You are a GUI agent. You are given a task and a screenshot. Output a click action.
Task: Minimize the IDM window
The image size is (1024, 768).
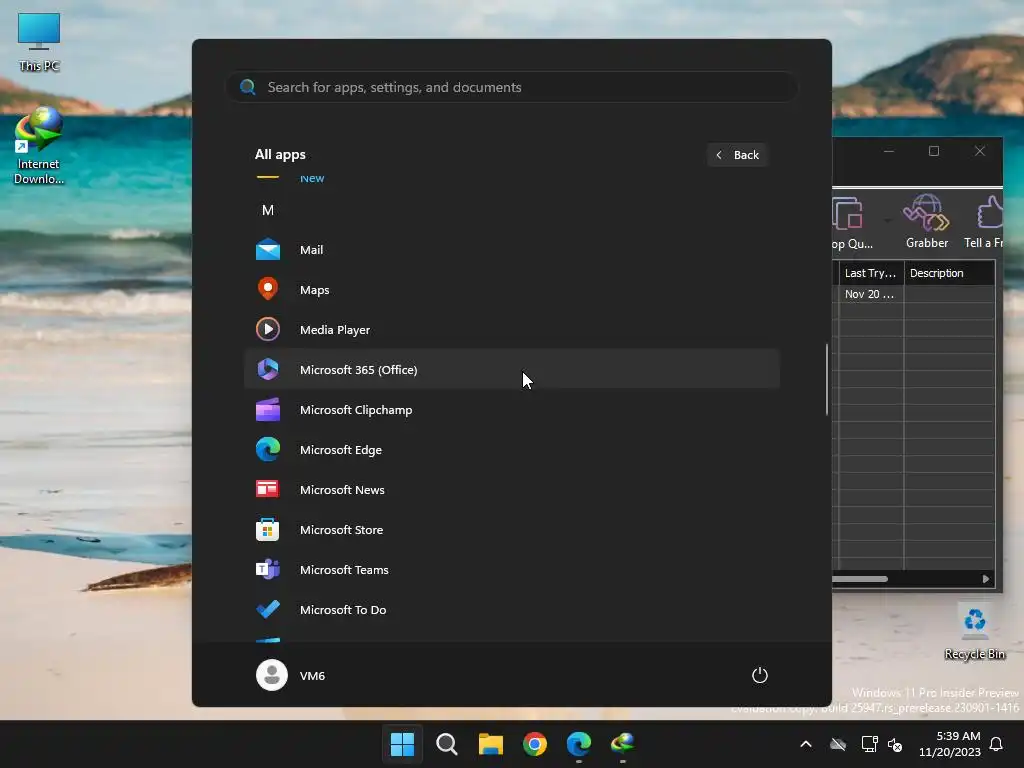coord(889,151)
